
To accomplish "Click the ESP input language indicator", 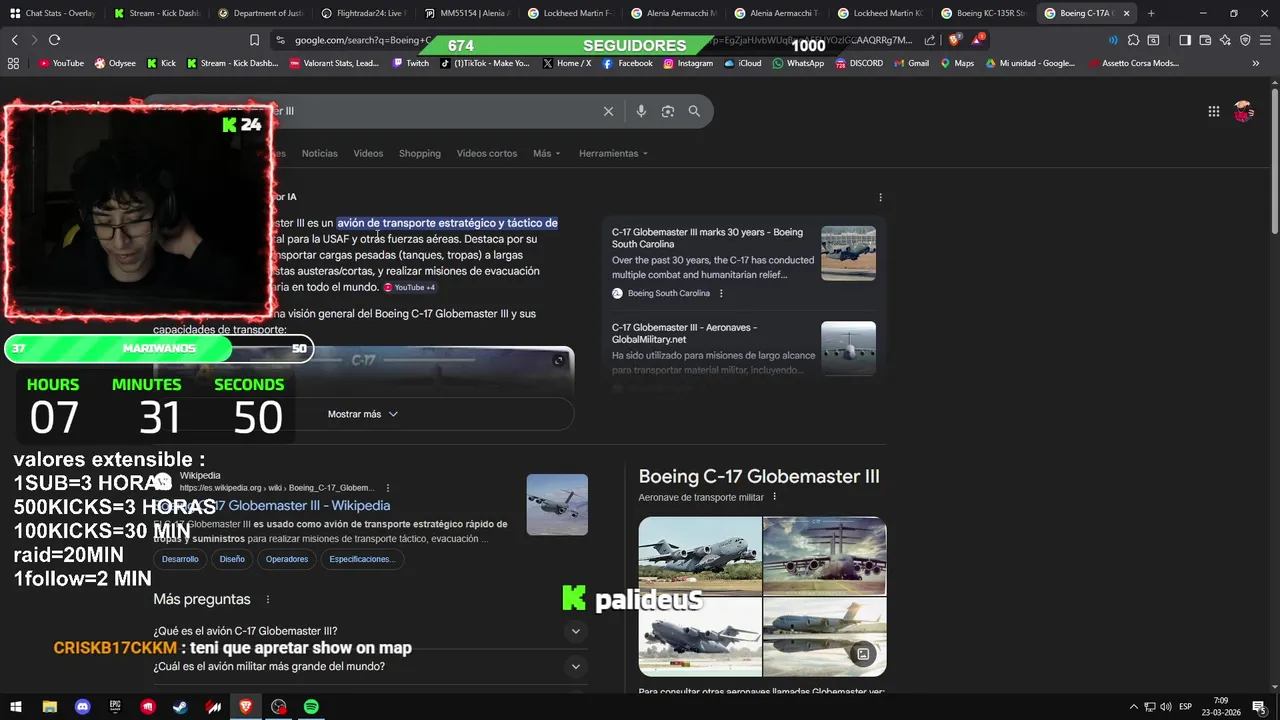I will [x=1185, y=707].
